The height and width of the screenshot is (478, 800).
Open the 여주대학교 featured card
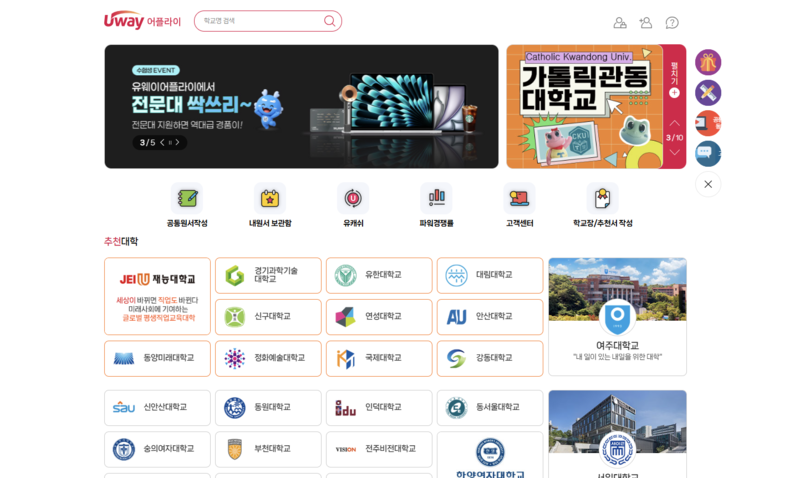click(x=617, y=317)
